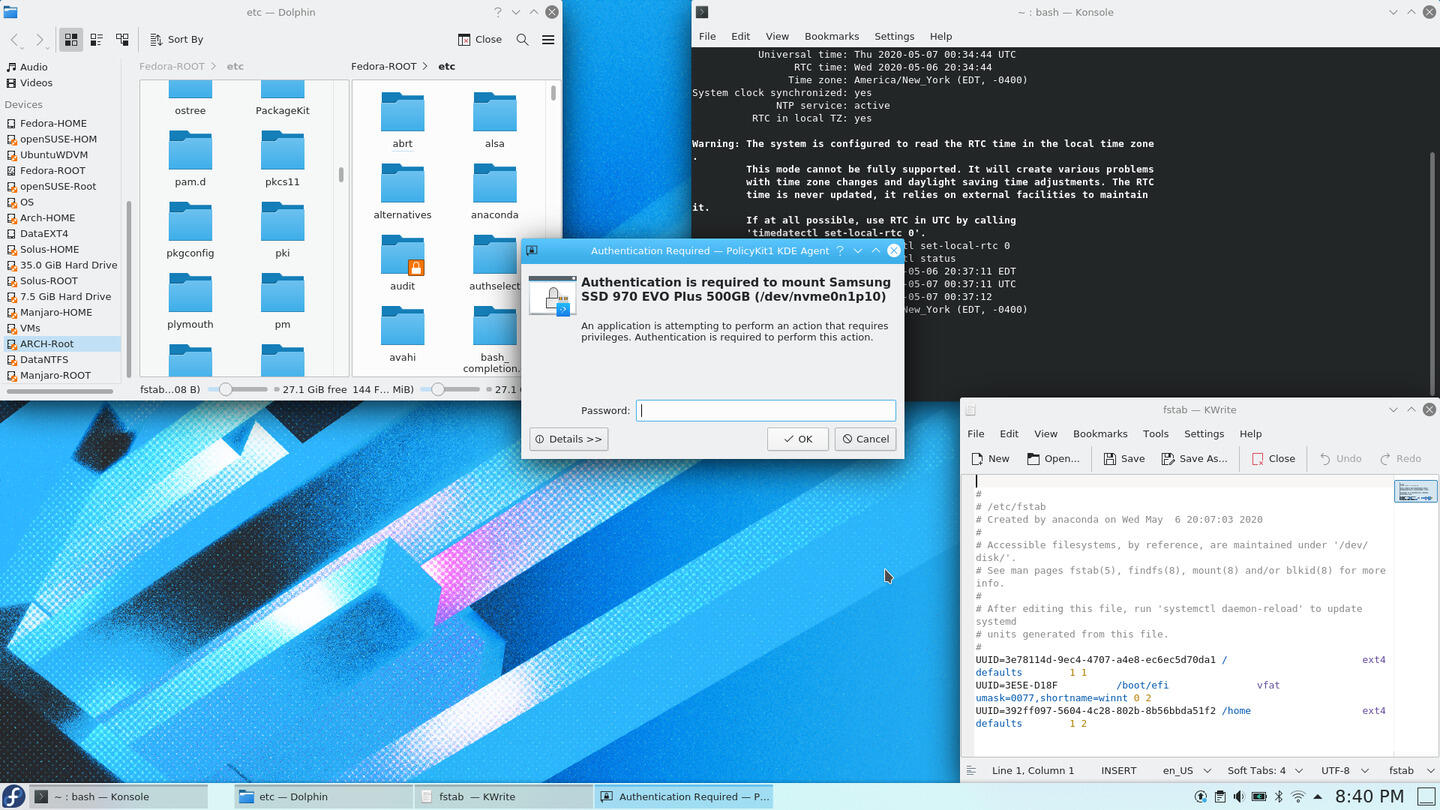Screen dimensions: 1440x810
Task: Switch Dolphin to Icons view mode
Action: click(71, 39)
